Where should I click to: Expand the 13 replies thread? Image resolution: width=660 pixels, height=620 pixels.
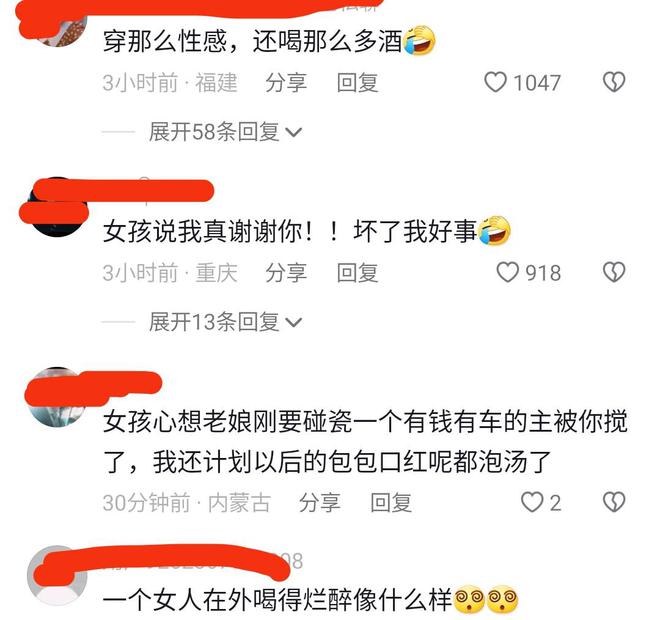tap(225, 322)
